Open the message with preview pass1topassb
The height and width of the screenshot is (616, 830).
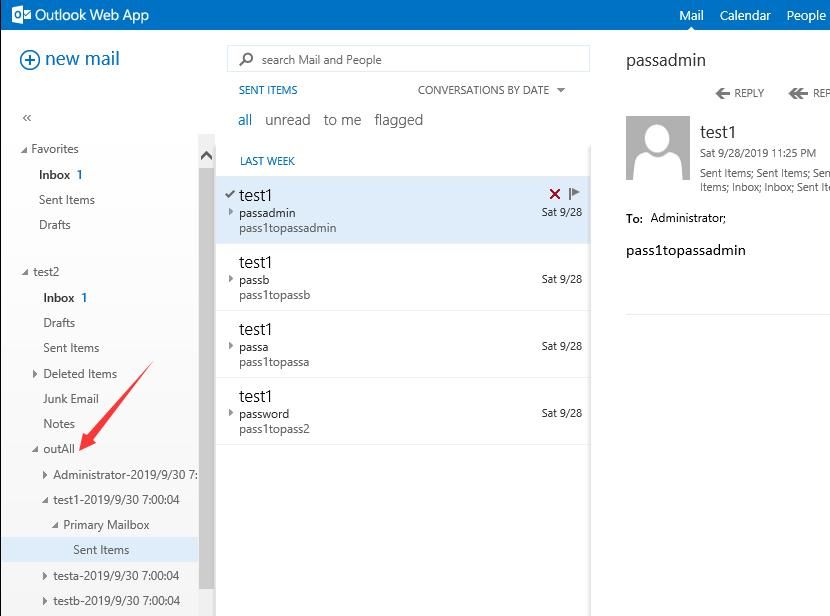(x=403, y=278)
